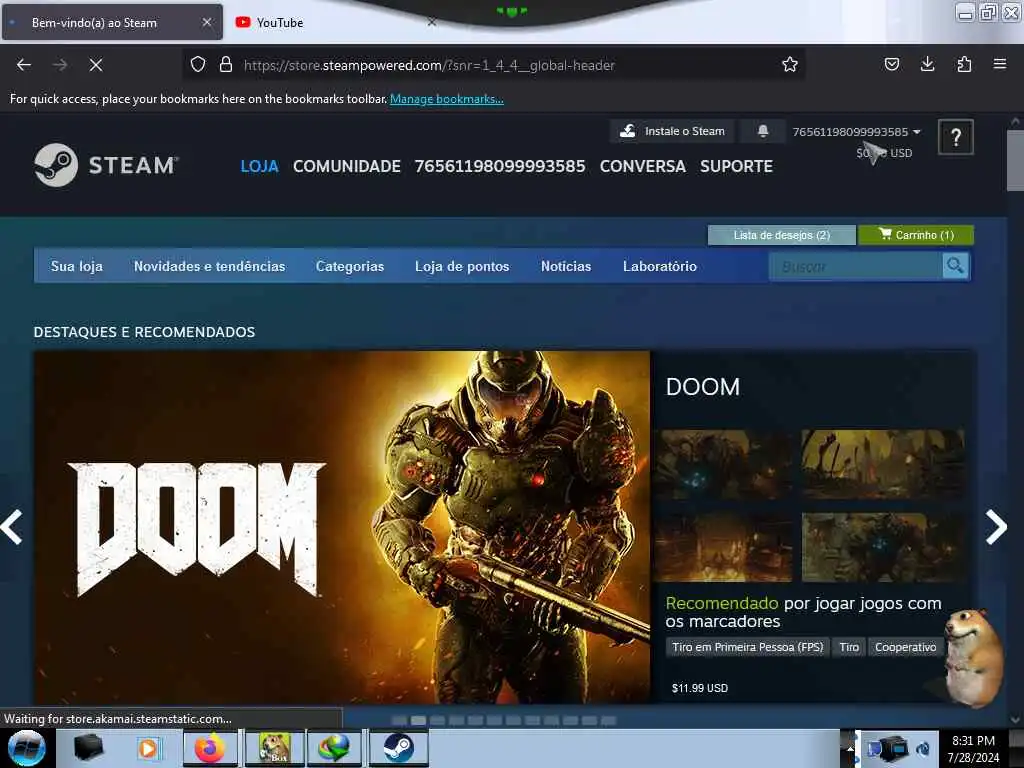1024x768 pixels.
Task: Open the Firefox hamburger menu
Action: point(1000,64)
